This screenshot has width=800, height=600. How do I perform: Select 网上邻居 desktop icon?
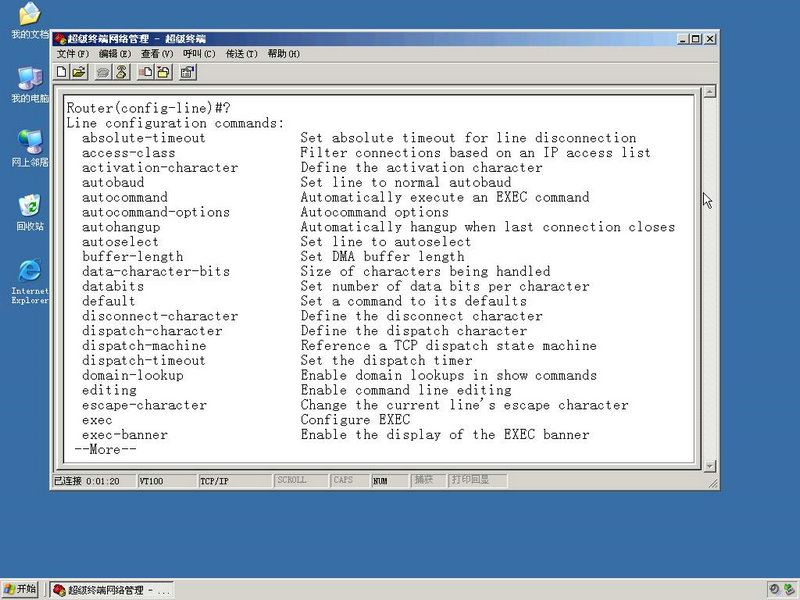point(30,148)
